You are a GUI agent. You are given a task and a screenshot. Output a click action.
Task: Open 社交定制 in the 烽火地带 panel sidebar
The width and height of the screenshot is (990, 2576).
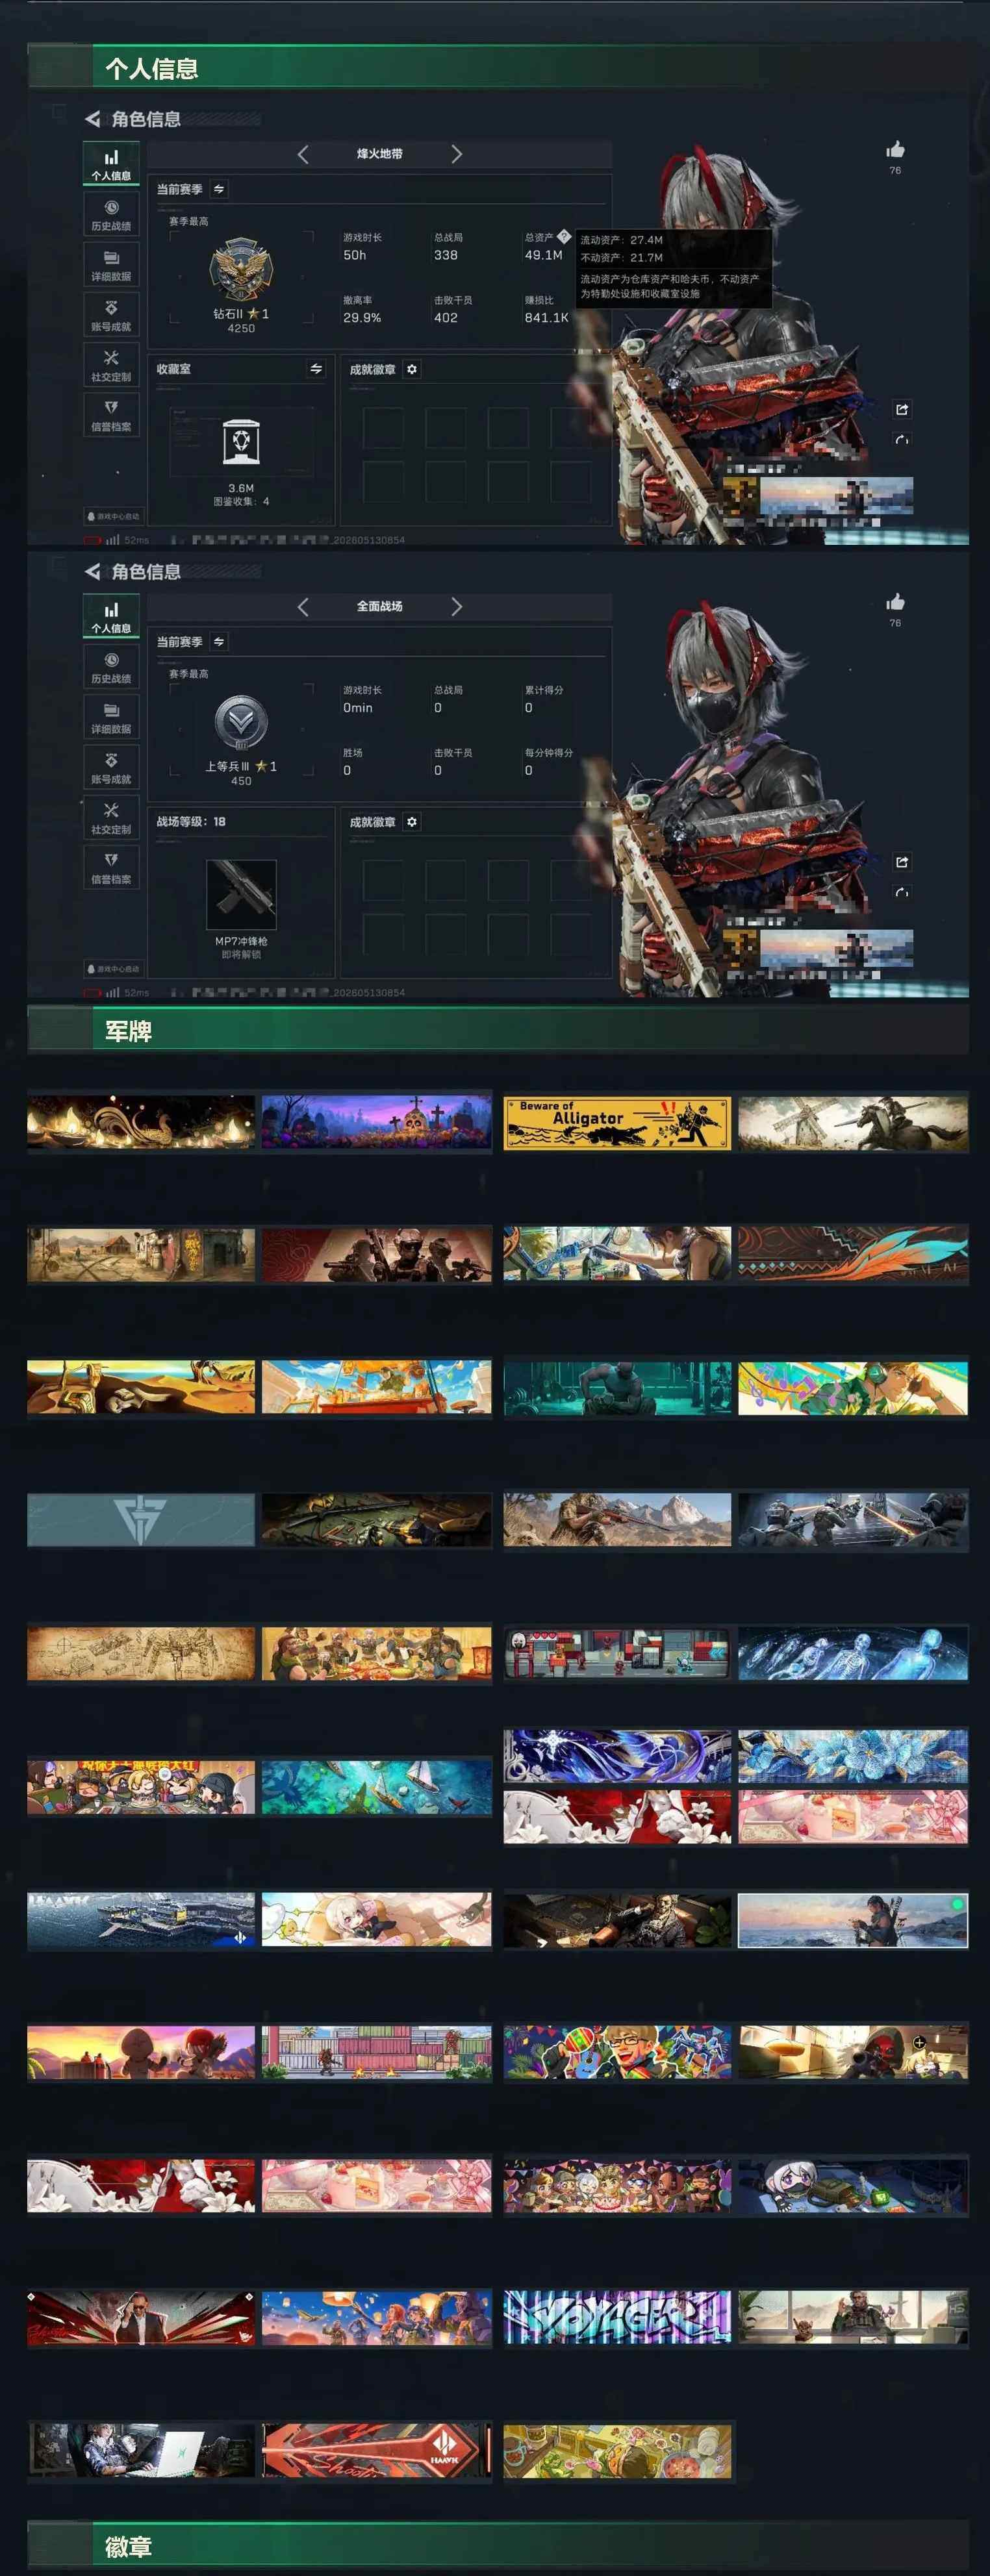111,365
